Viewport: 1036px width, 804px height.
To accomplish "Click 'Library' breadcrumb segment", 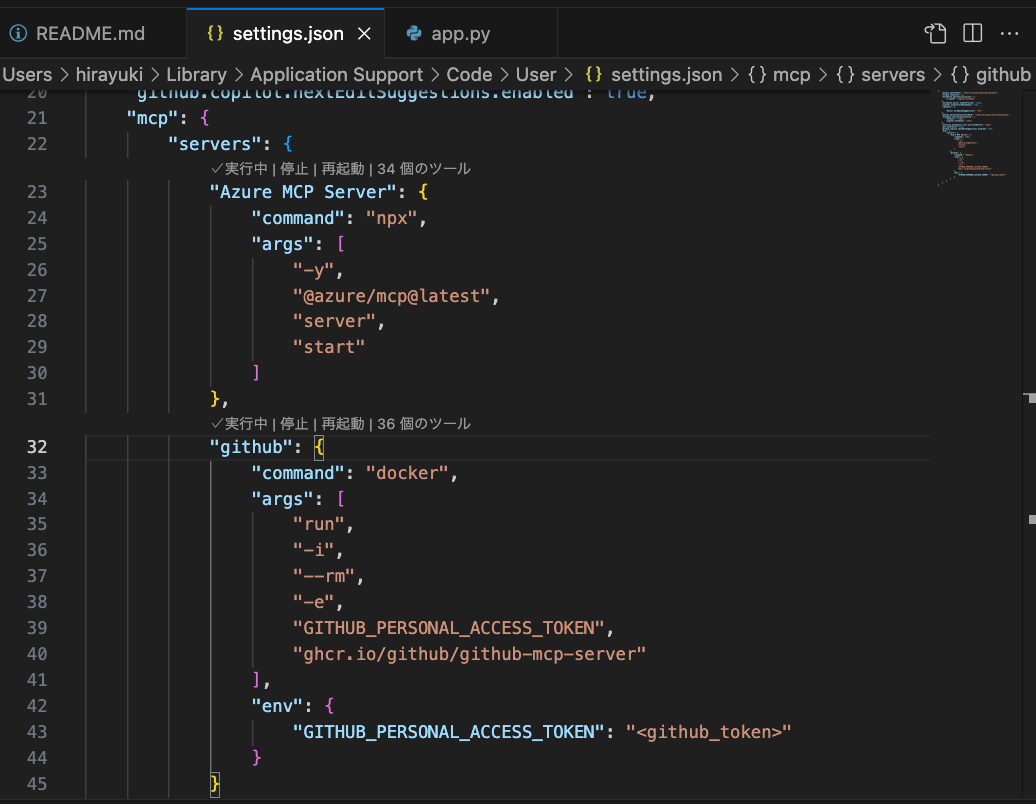I will (x=196, y=75).
